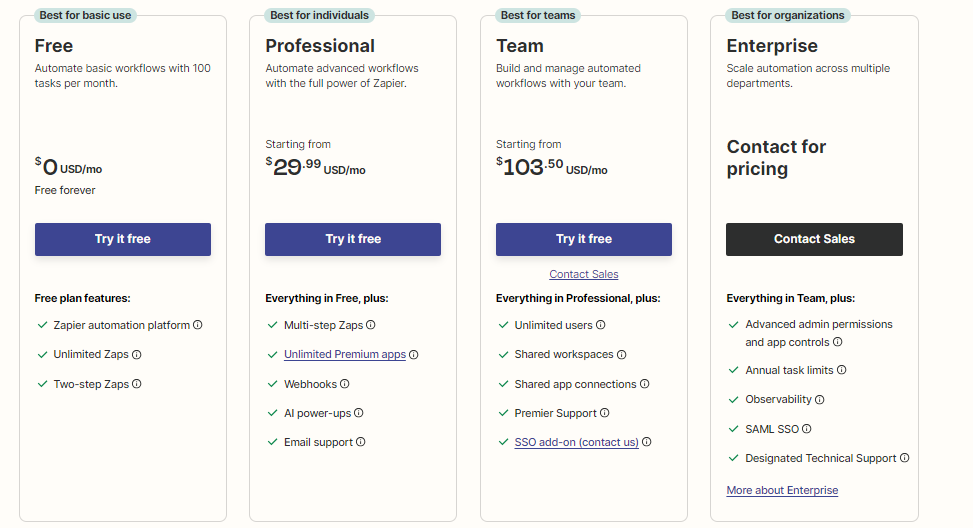
Task: Click info icon next to Webhooks
Action: (x=345, y=384)
